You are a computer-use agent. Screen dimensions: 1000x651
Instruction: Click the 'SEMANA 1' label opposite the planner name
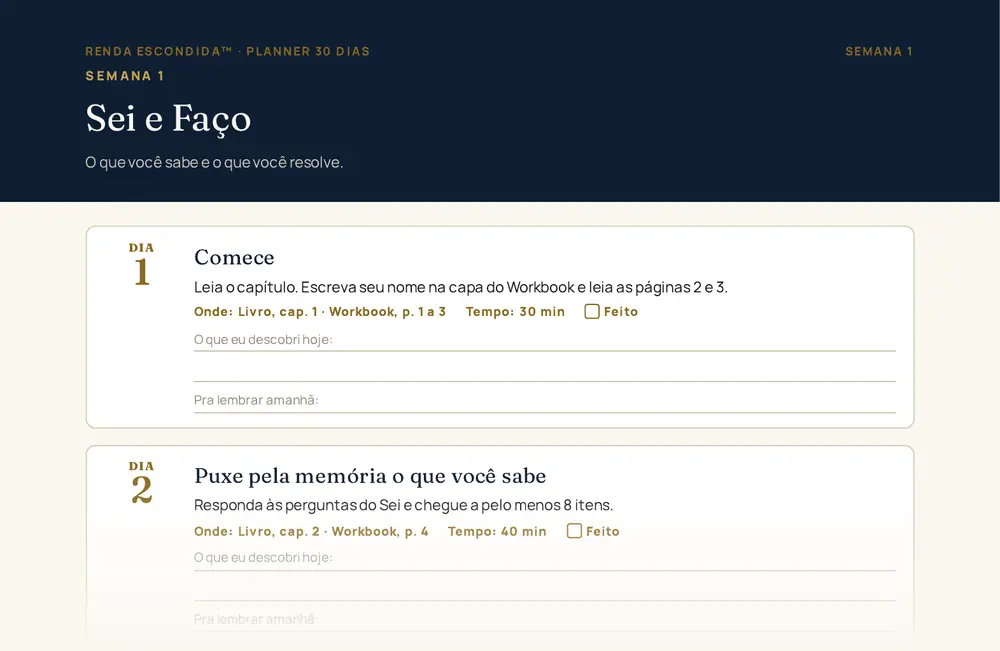click(879, 51)
